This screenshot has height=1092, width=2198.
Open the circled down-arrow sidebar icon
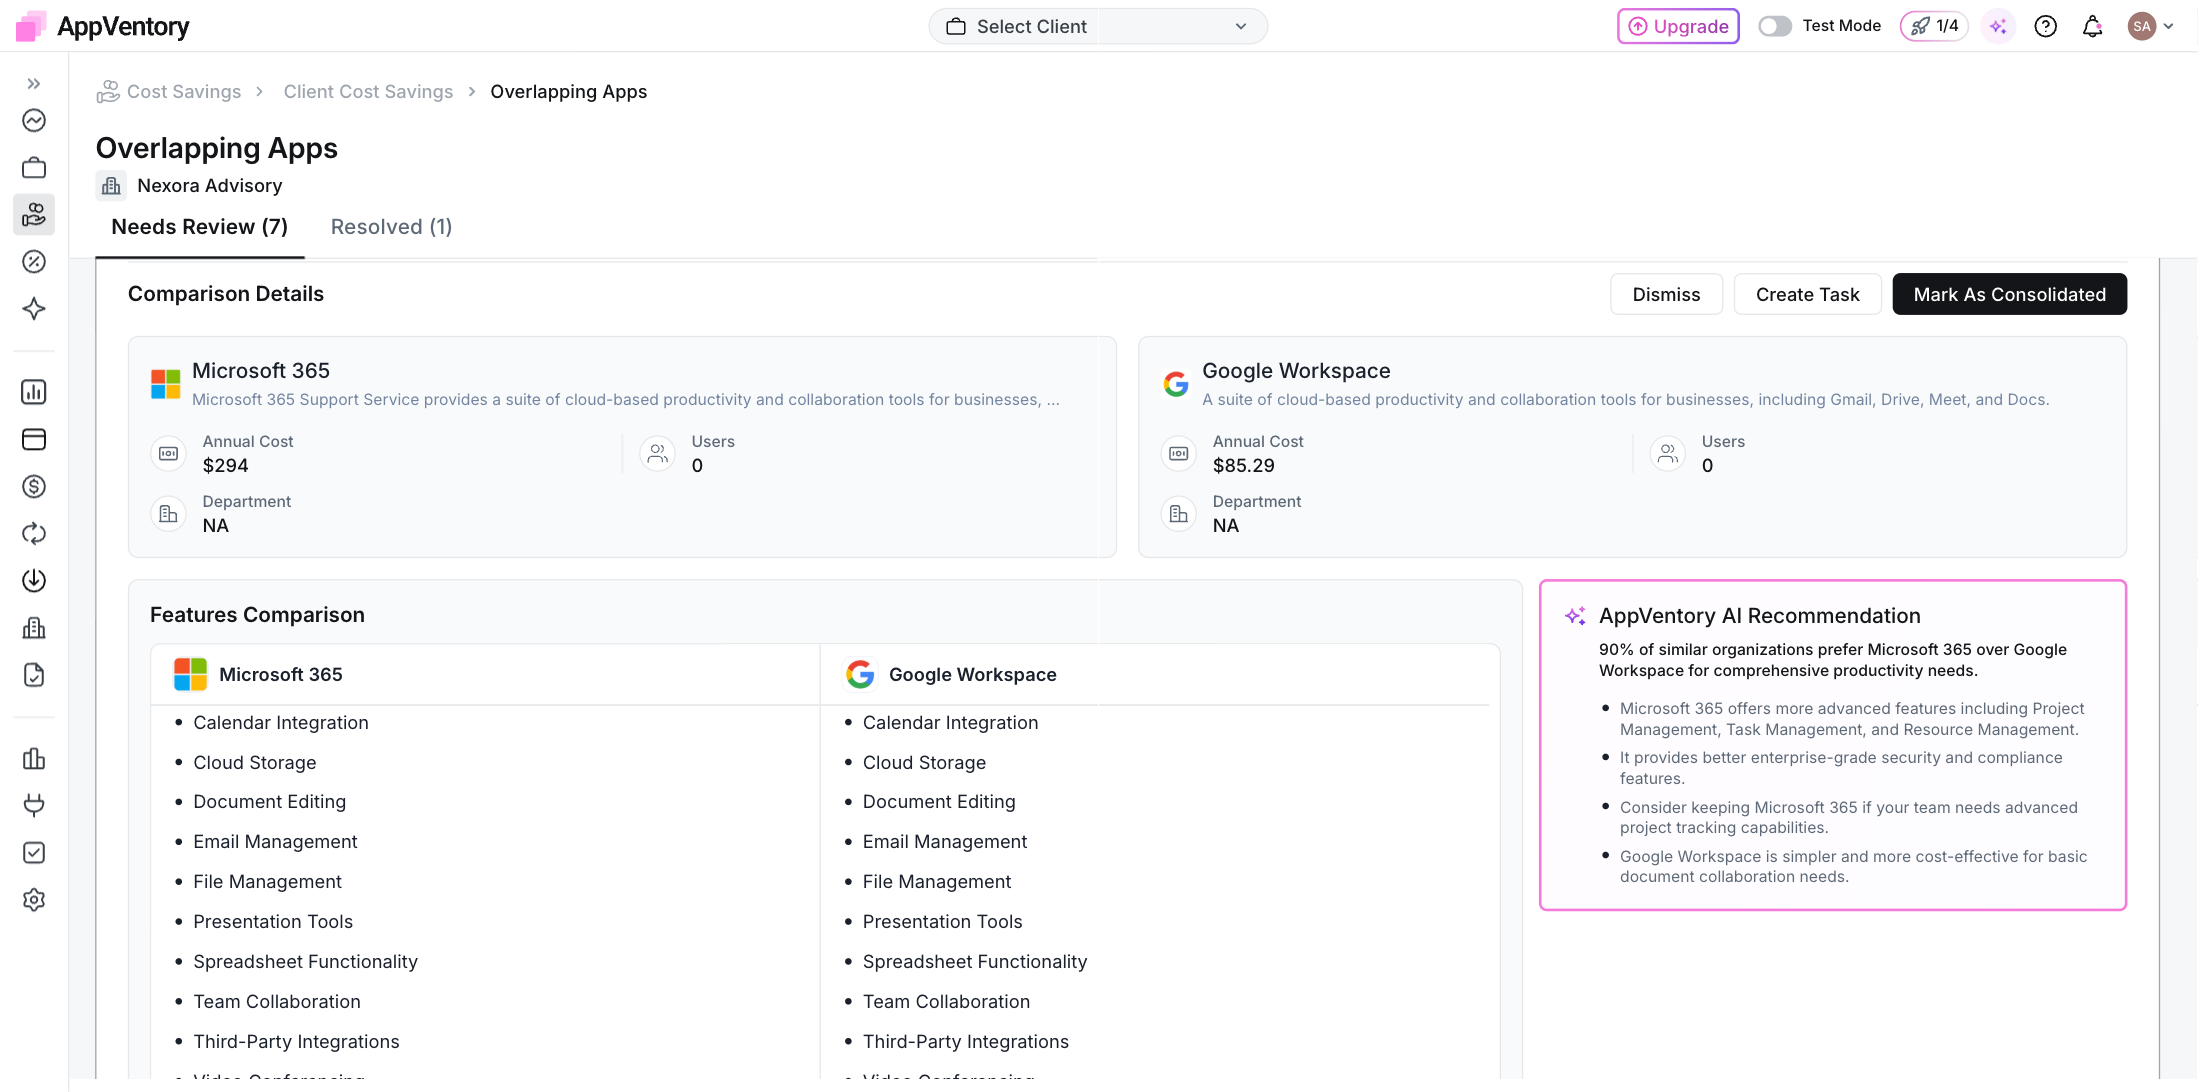(34, 581)
